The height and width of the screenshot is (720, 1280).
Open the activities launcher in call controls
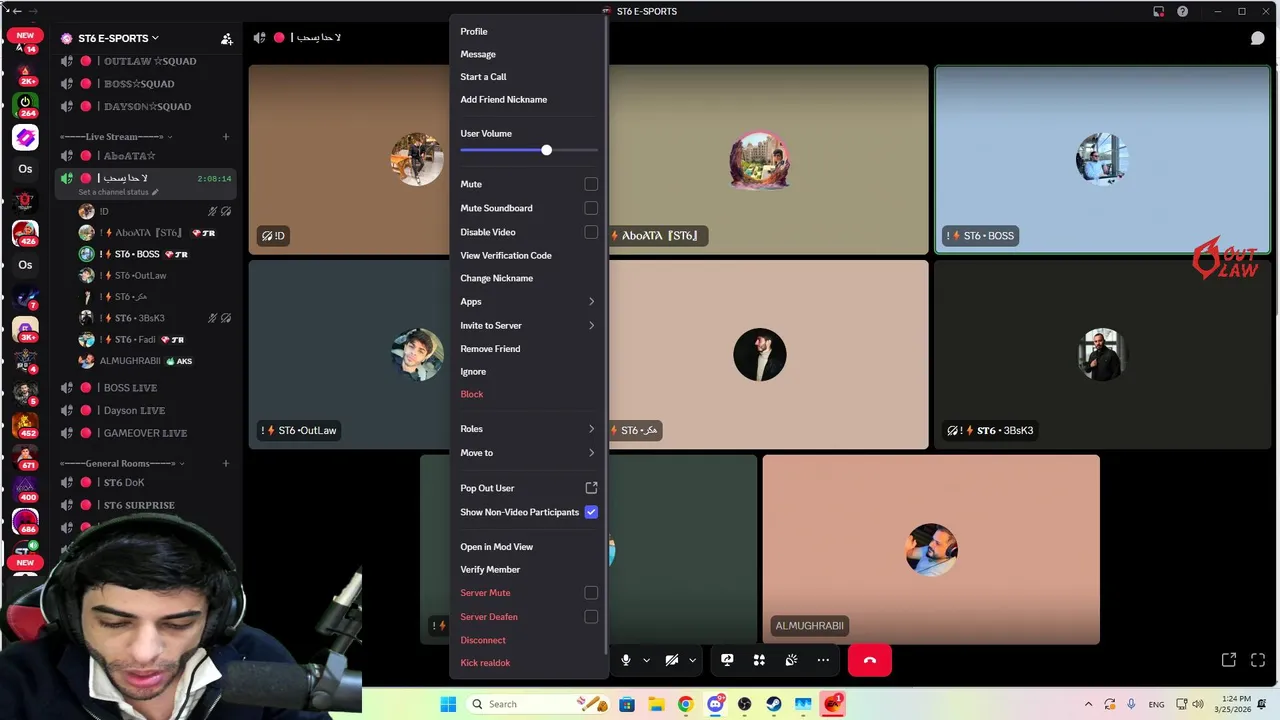pos(759,660)
